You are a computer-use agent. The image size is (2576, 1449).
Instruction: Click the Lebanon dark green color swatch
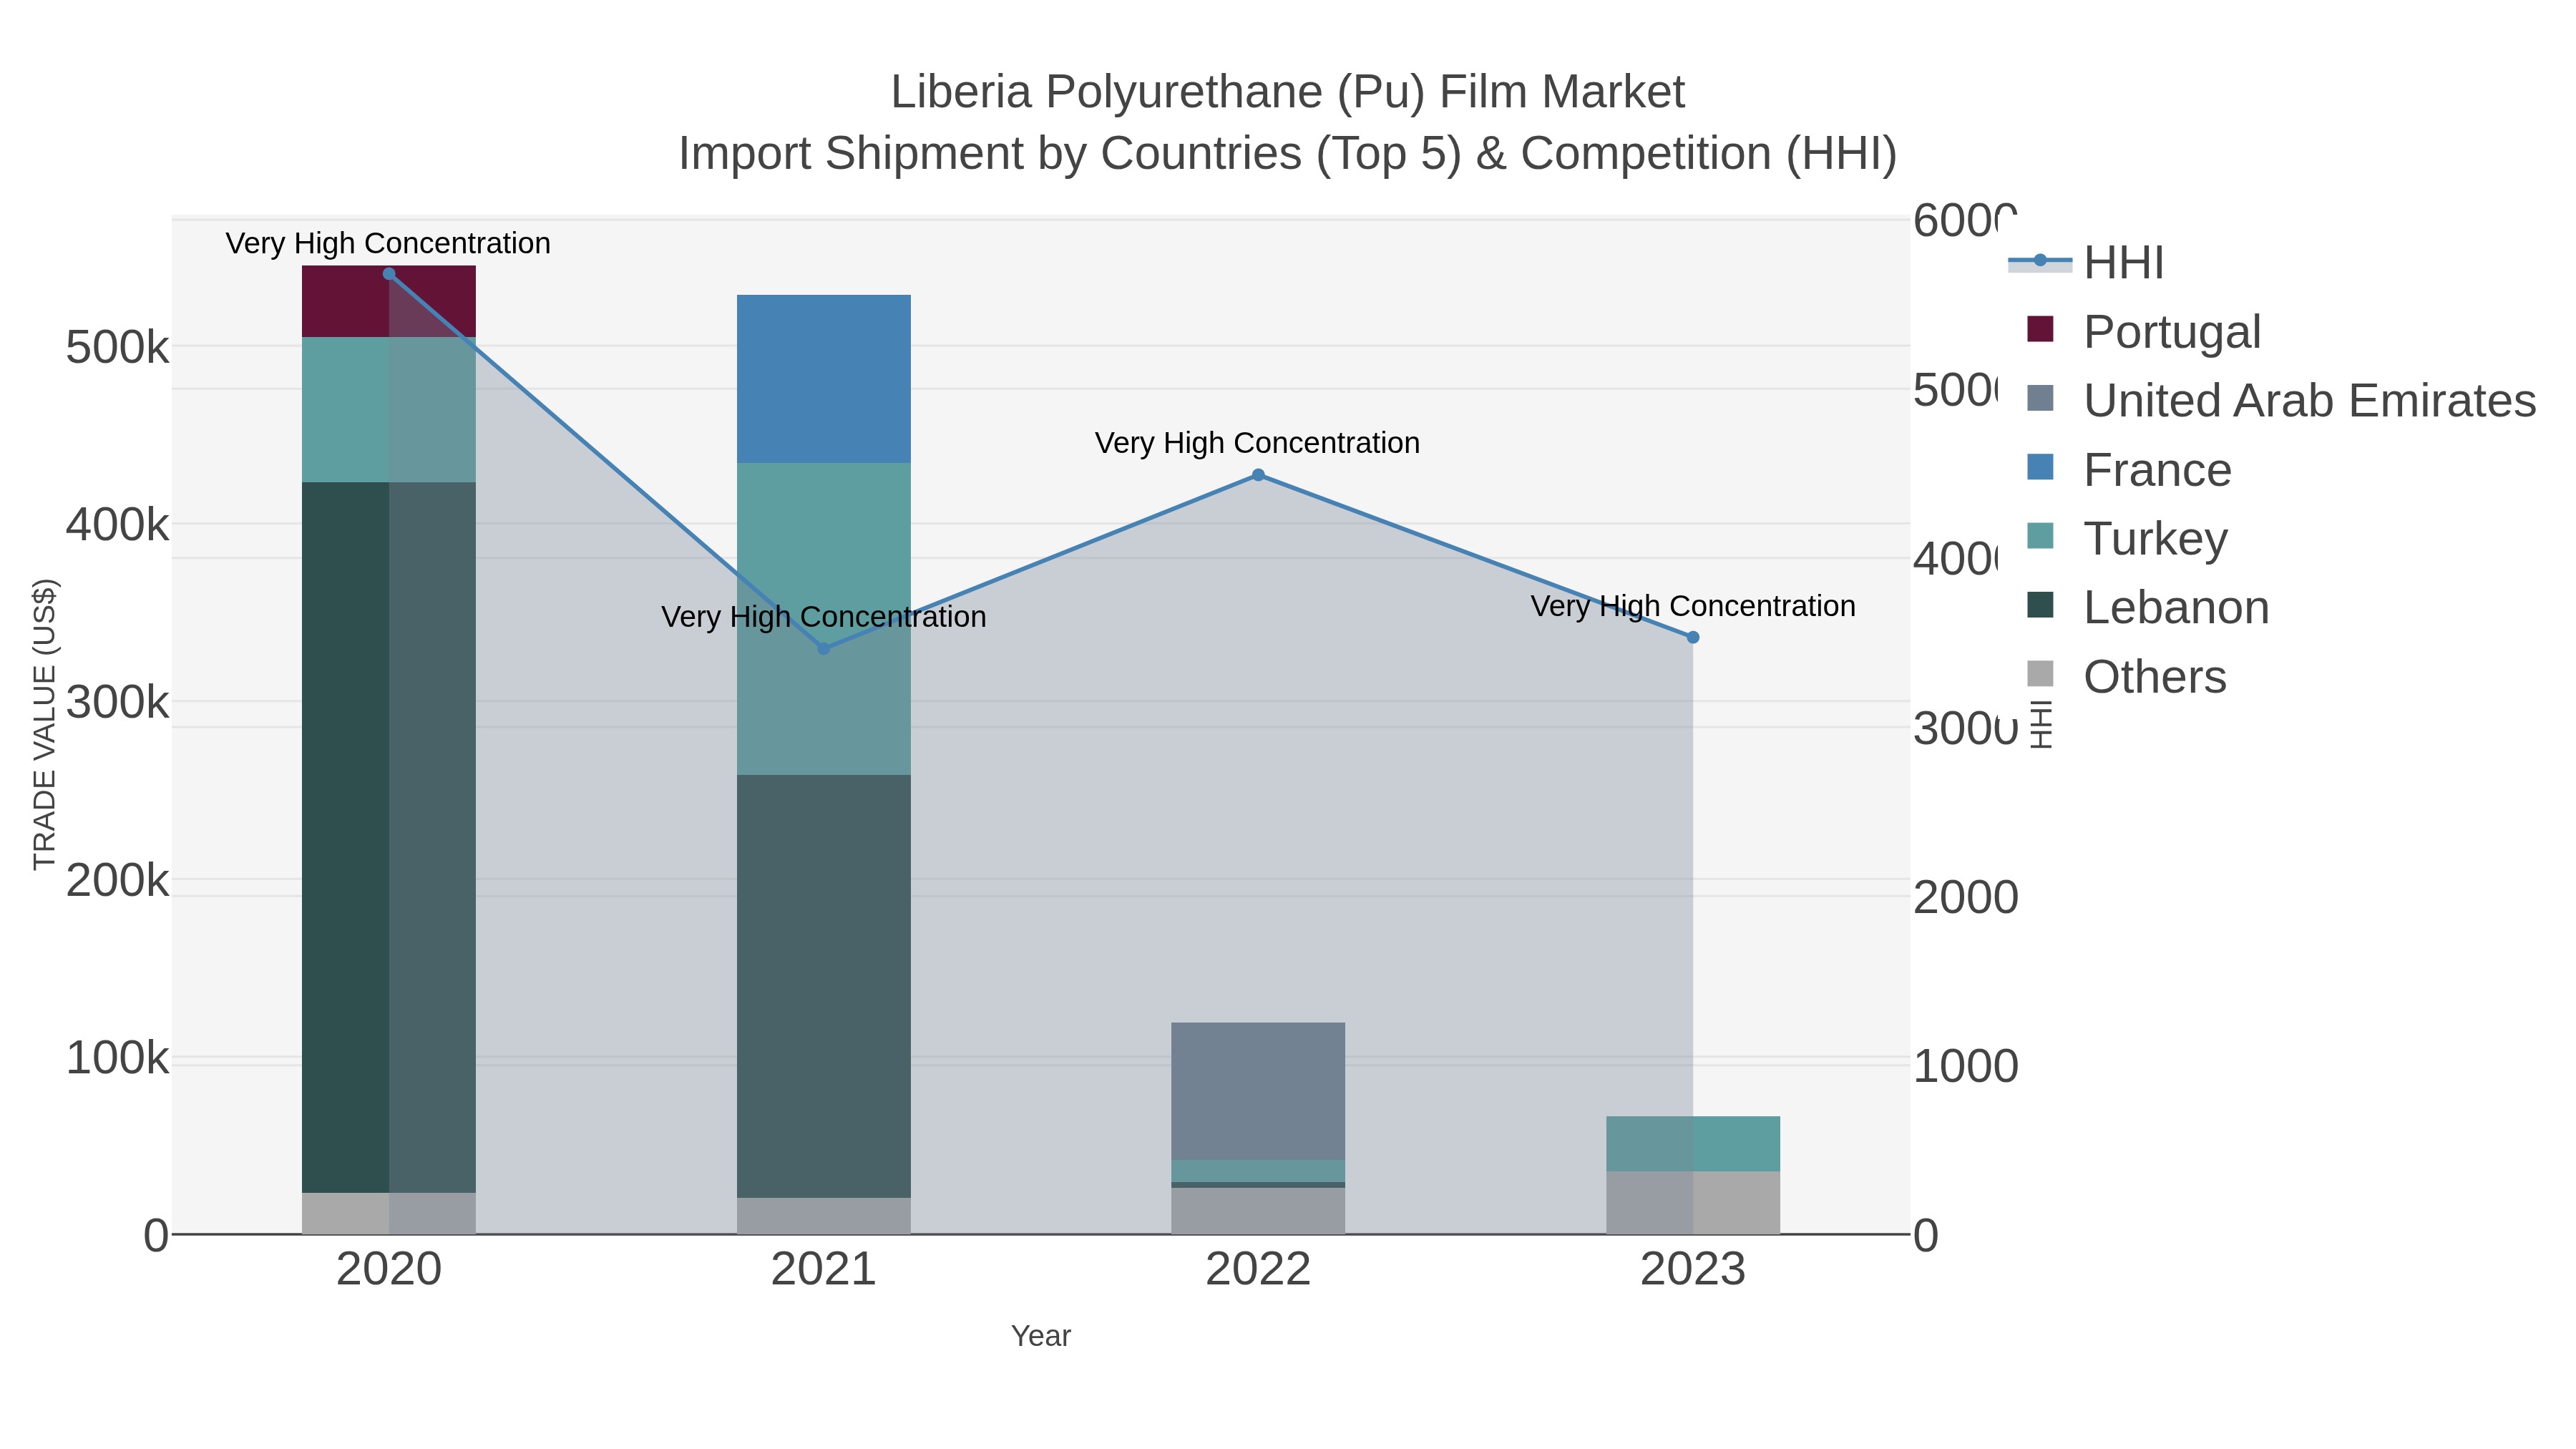[2040, 605]
